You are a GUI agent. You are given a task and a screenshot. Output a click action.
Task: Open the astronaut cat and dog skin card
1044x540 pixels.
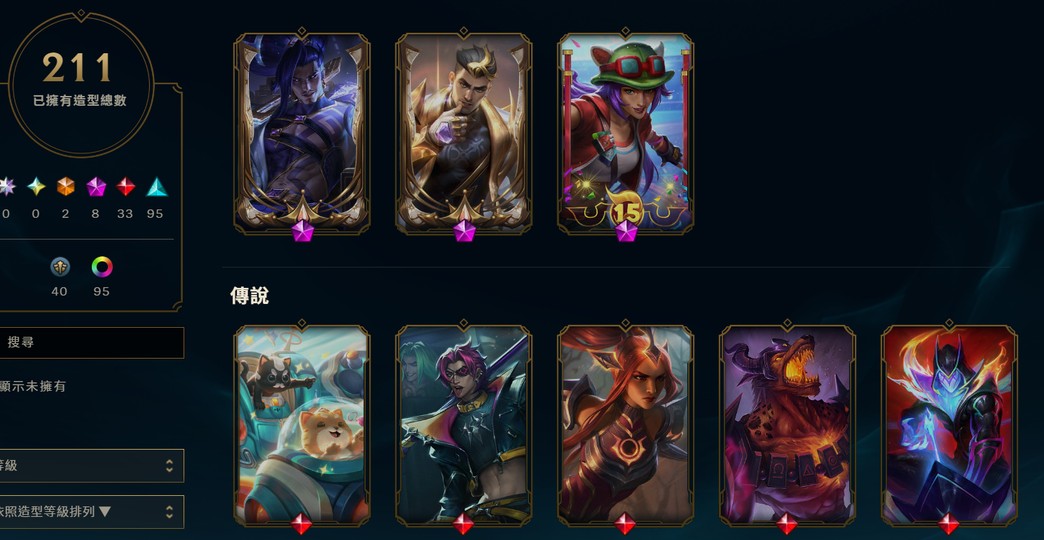coord(302,426)
